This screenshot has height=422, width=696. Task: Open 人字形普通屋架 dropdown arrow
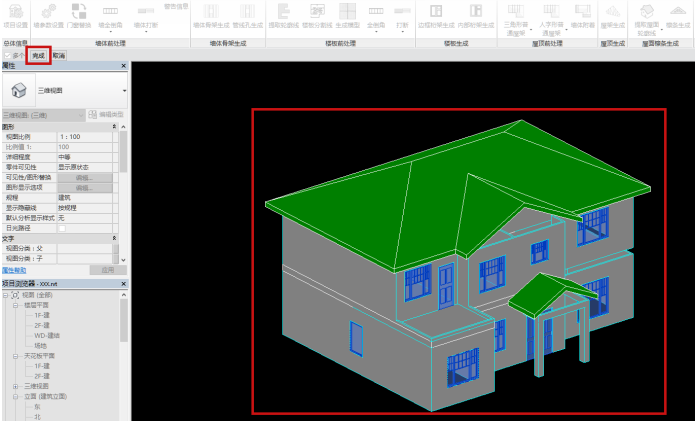pyautogui.click(x=567, y=30)
